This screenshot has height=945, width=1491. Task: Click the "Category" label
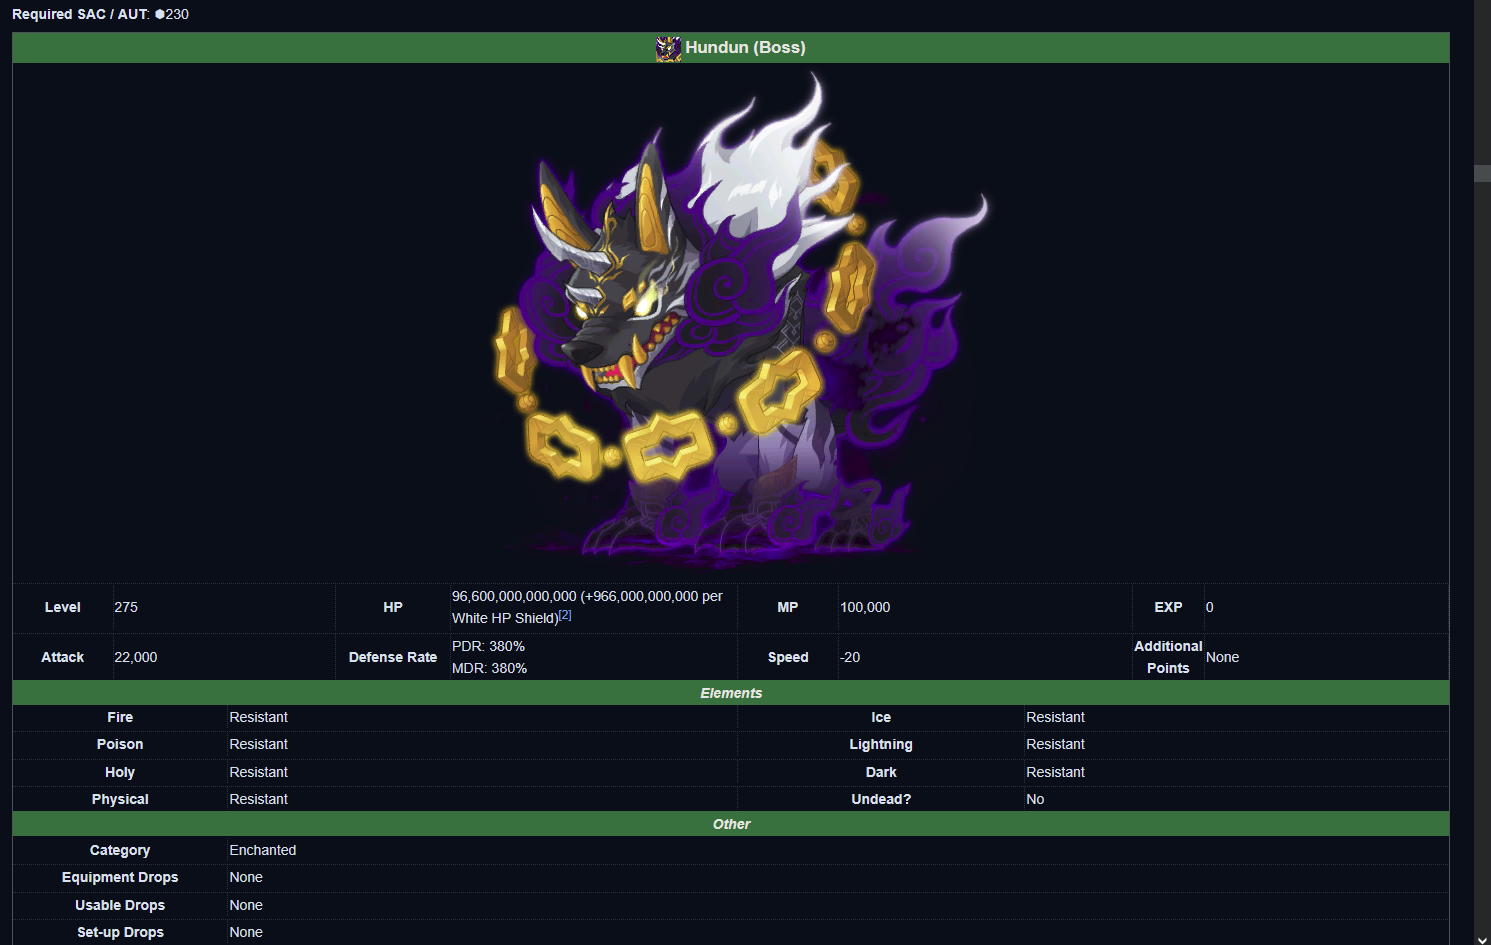[120, 850]
